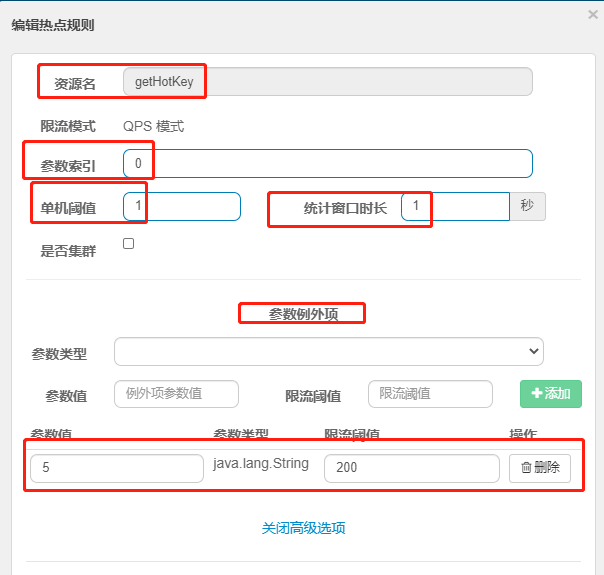This screenshot has height=575, width=604.
Task: Click 删除 button for the java.lang.String row
Action: [x=540, y=468]
